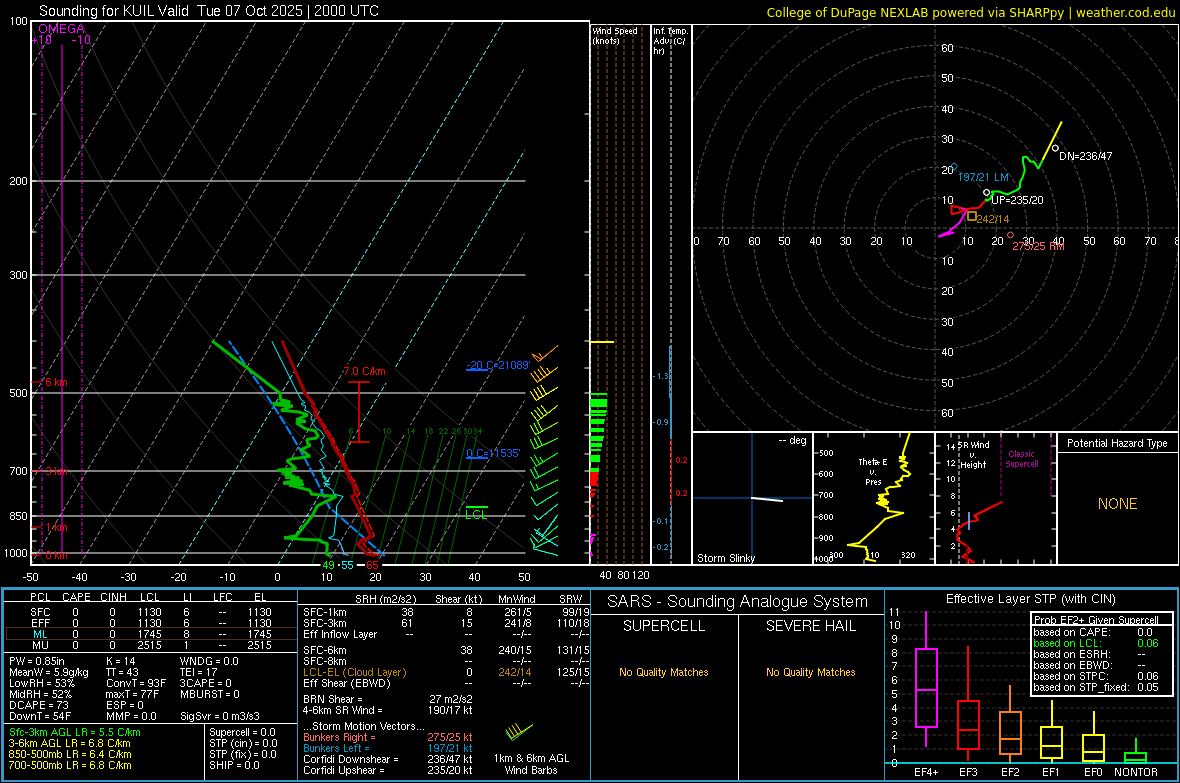Select the SFC parcel row

(x=149, y=612)
